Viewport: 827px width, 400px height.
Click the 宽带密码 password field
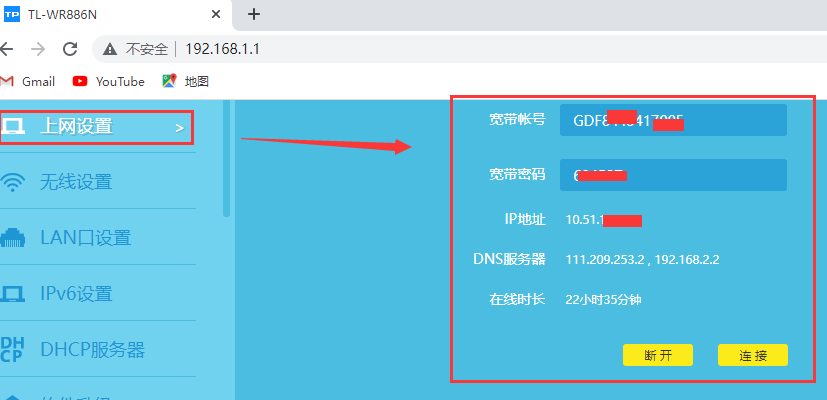[673, 175]
